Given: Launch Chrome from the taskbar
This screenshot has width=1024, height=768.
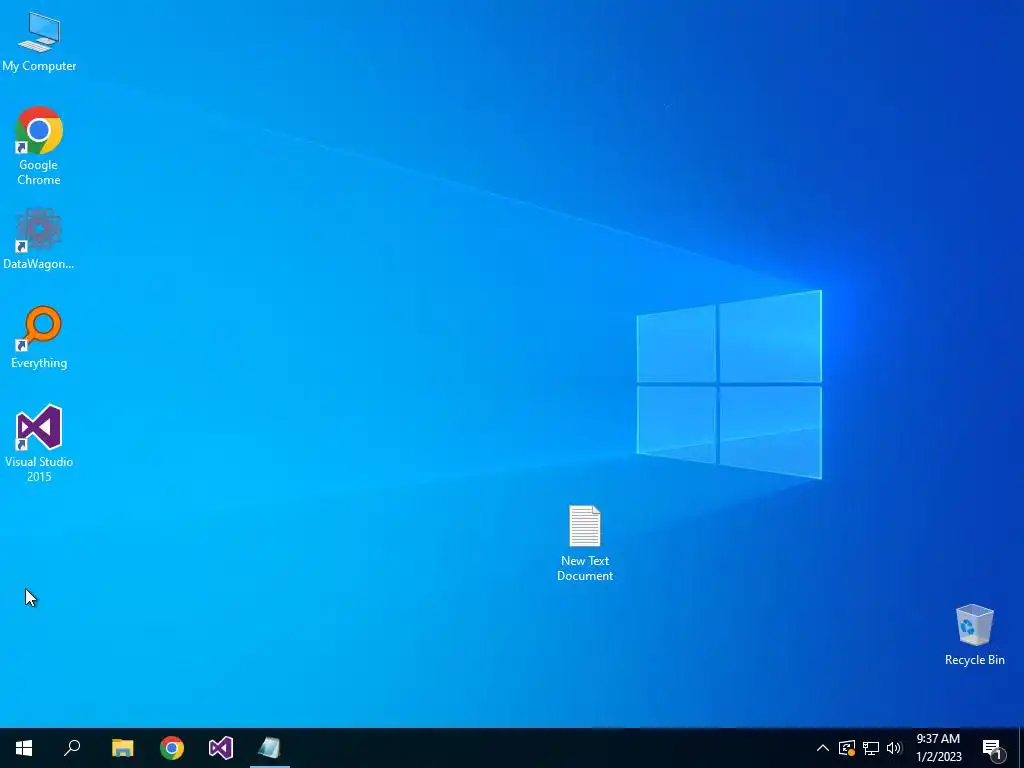Looking at the screenshot, I should click(172, 748).
